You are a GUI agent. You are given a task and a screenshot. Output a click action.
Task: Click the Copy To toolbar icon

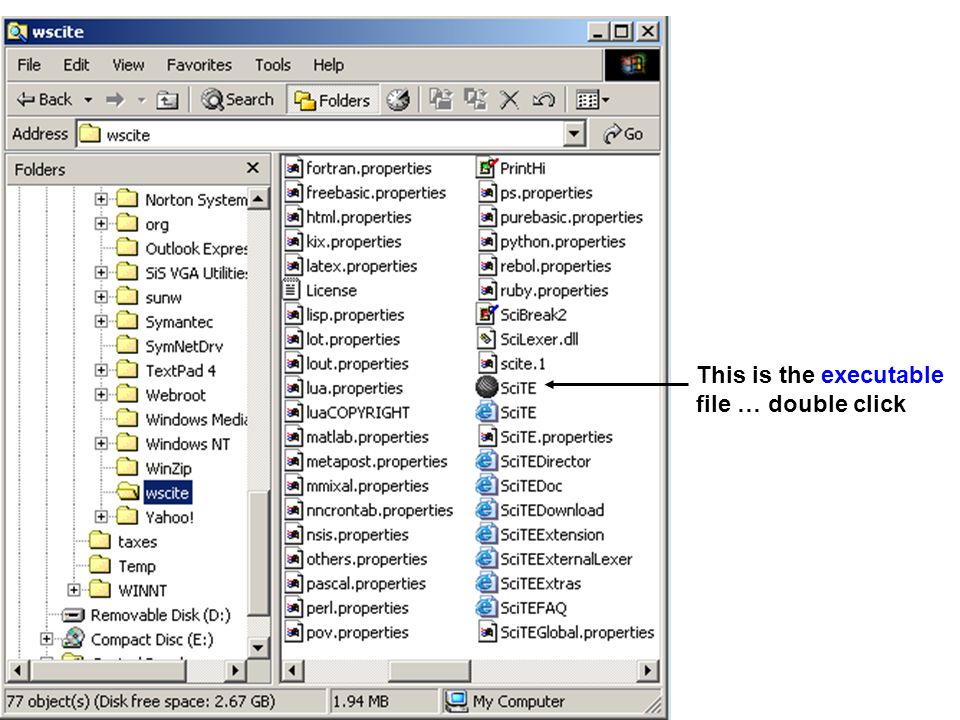(x=475, y=99)
